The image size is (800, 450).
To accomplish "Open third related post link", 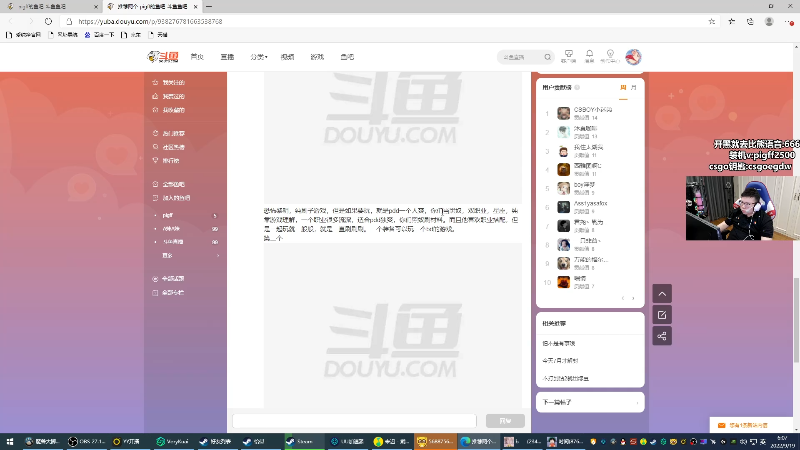I will (x=565, y=378).
